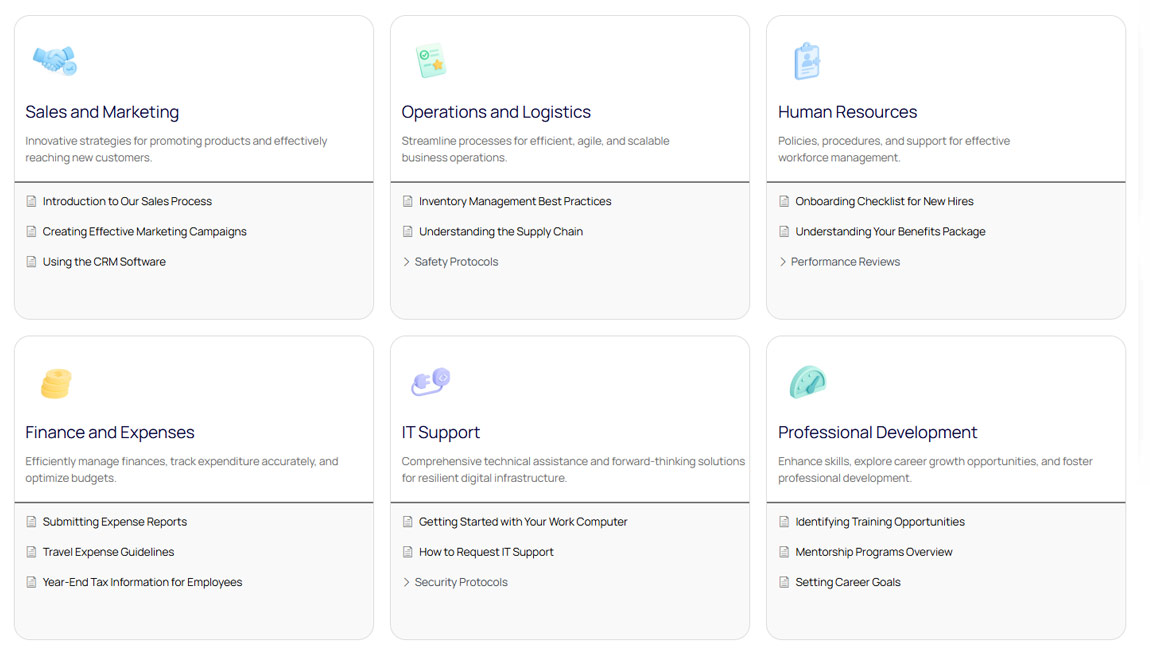
Task: Open Inventory Management Best Practices article
Action: point(515,201)
